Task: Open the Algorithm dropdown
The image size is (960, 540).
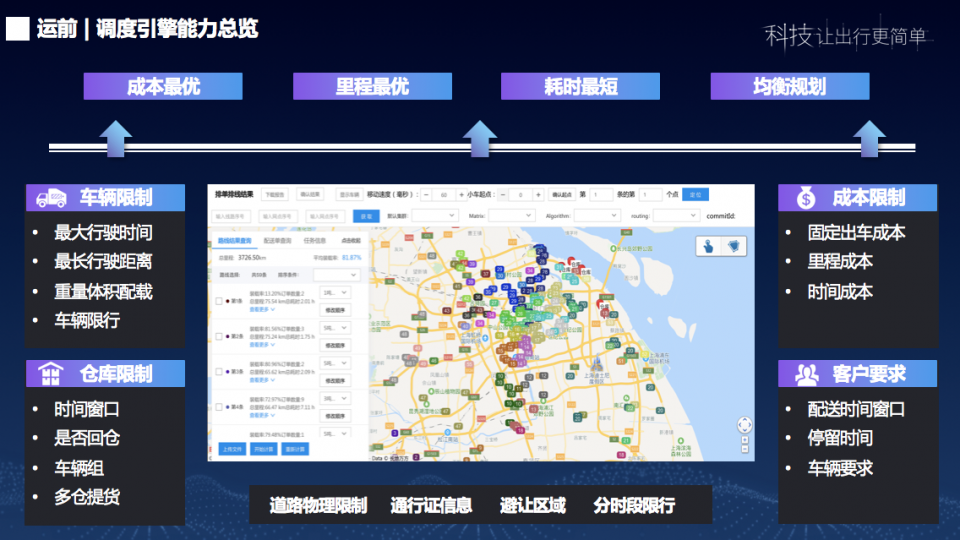Action: (x=596, y=216)
